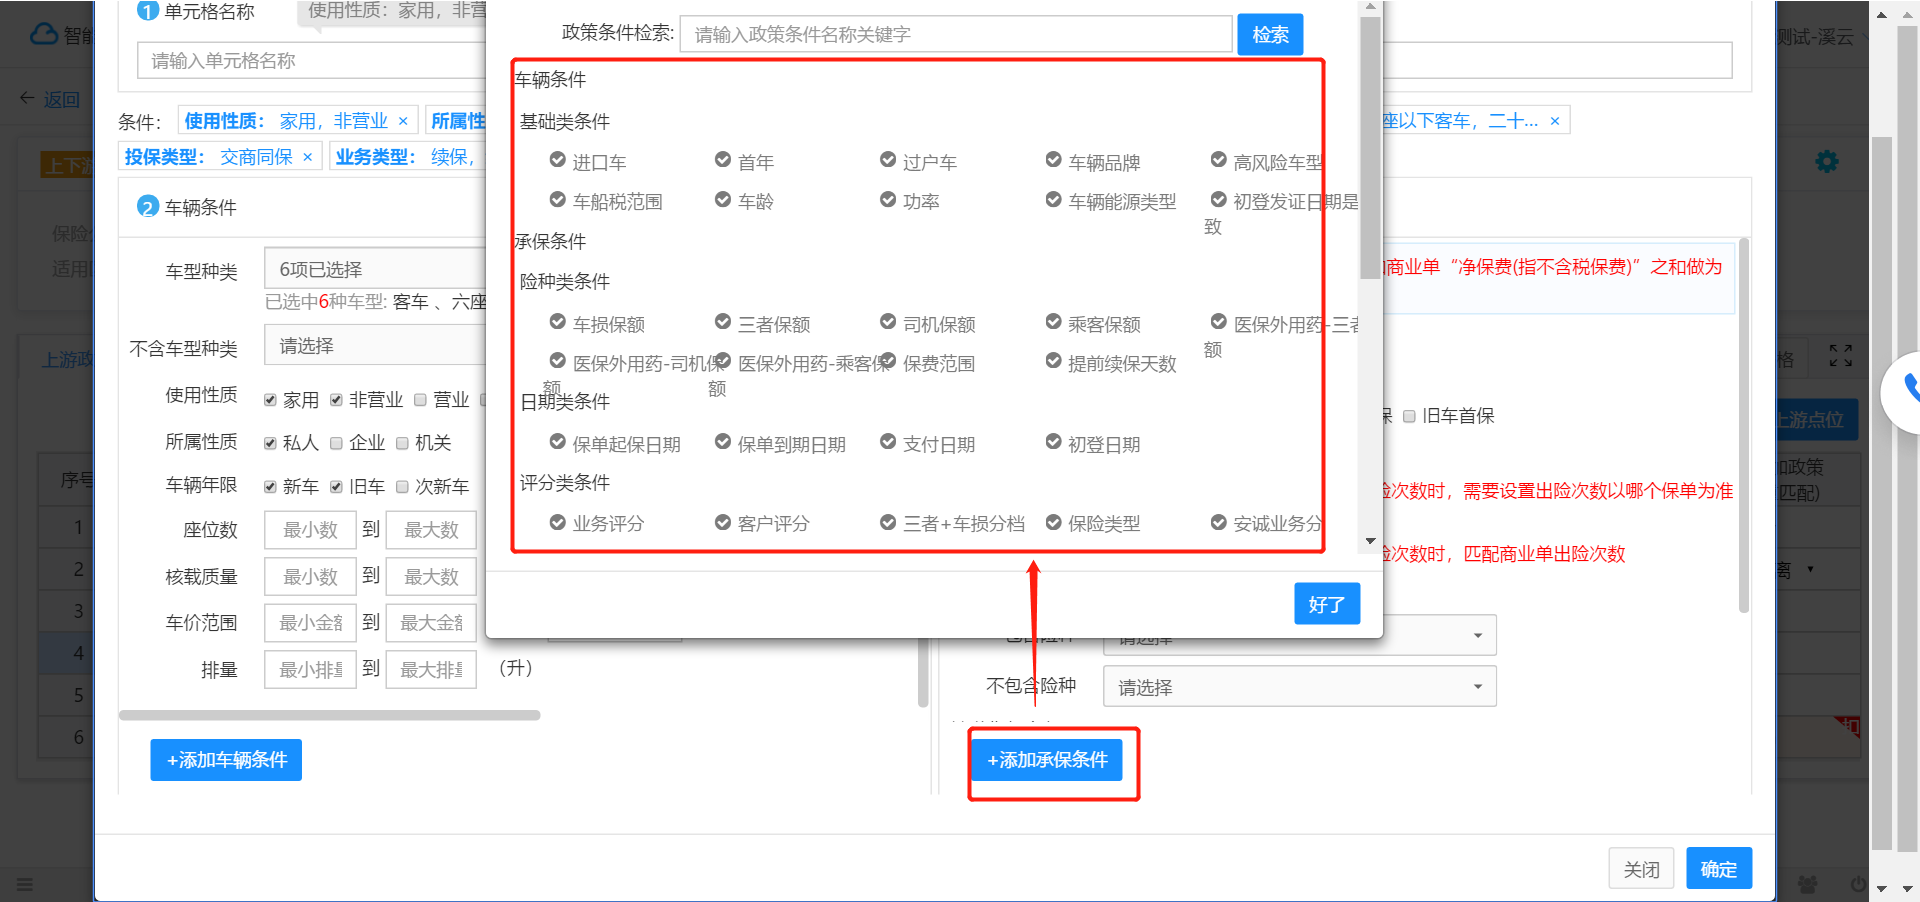Open the 不含车型种类 dropdown
Viewport: 1920px width, 902px height.
[x=375, y=346]
